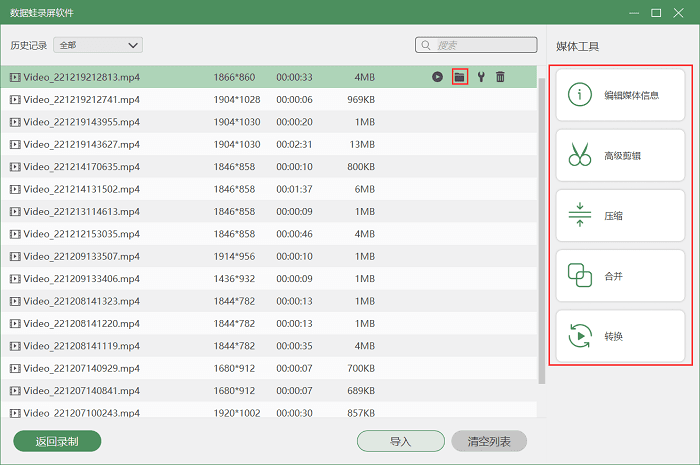
Task: Open the 历史记录 全部 filter dropdown
Action: [98, 45]
